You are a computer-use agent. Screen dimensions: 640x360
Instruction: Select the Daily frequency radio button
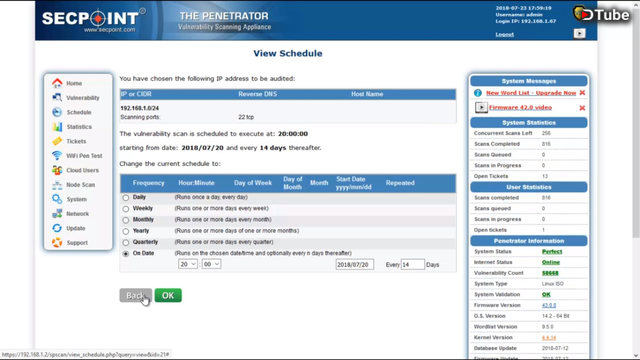126,198
